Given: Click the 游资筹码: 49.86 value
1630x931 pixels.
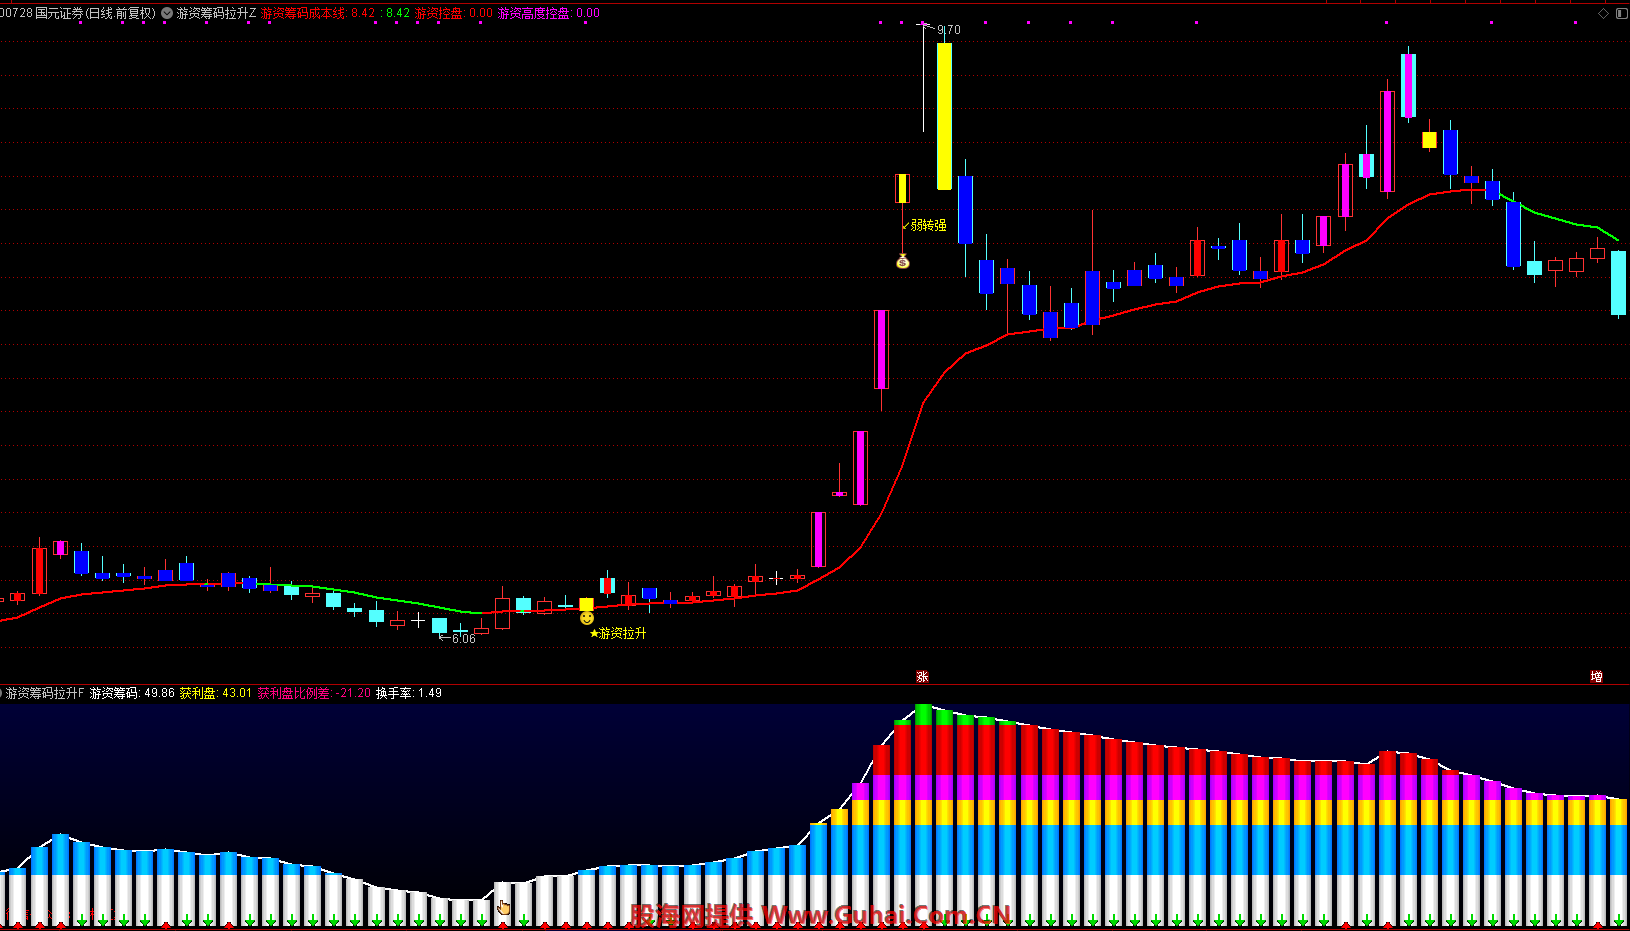Looking at the screenshot, I should pyautogui.click(x=132, y=693).
